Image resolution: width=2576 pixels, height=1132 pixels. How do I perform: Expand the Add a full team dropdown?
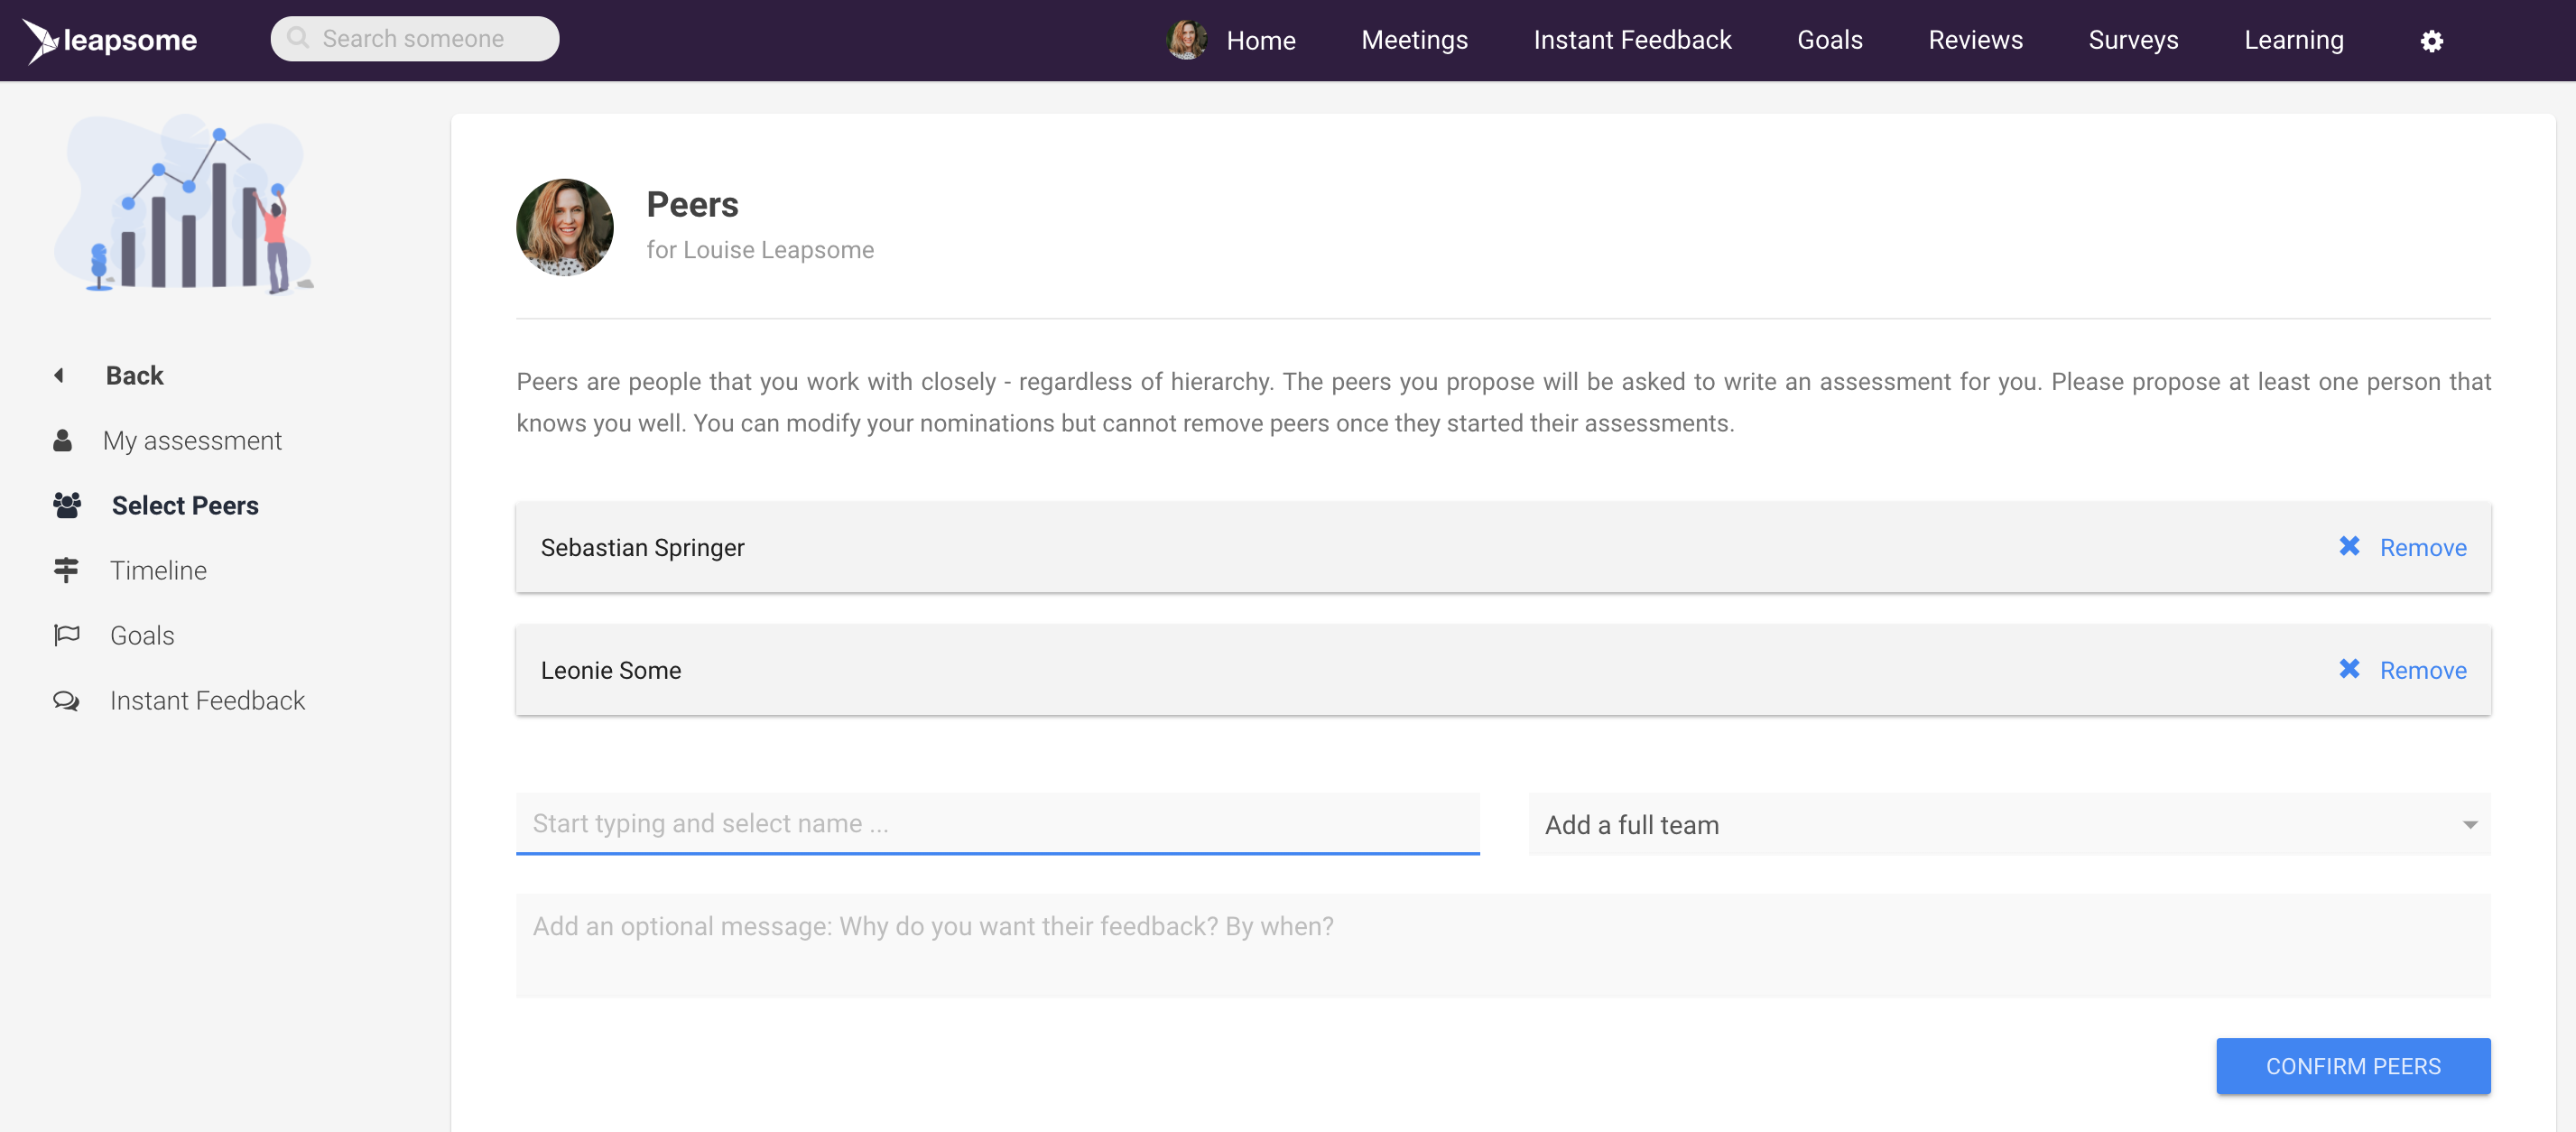point(2009,824)
